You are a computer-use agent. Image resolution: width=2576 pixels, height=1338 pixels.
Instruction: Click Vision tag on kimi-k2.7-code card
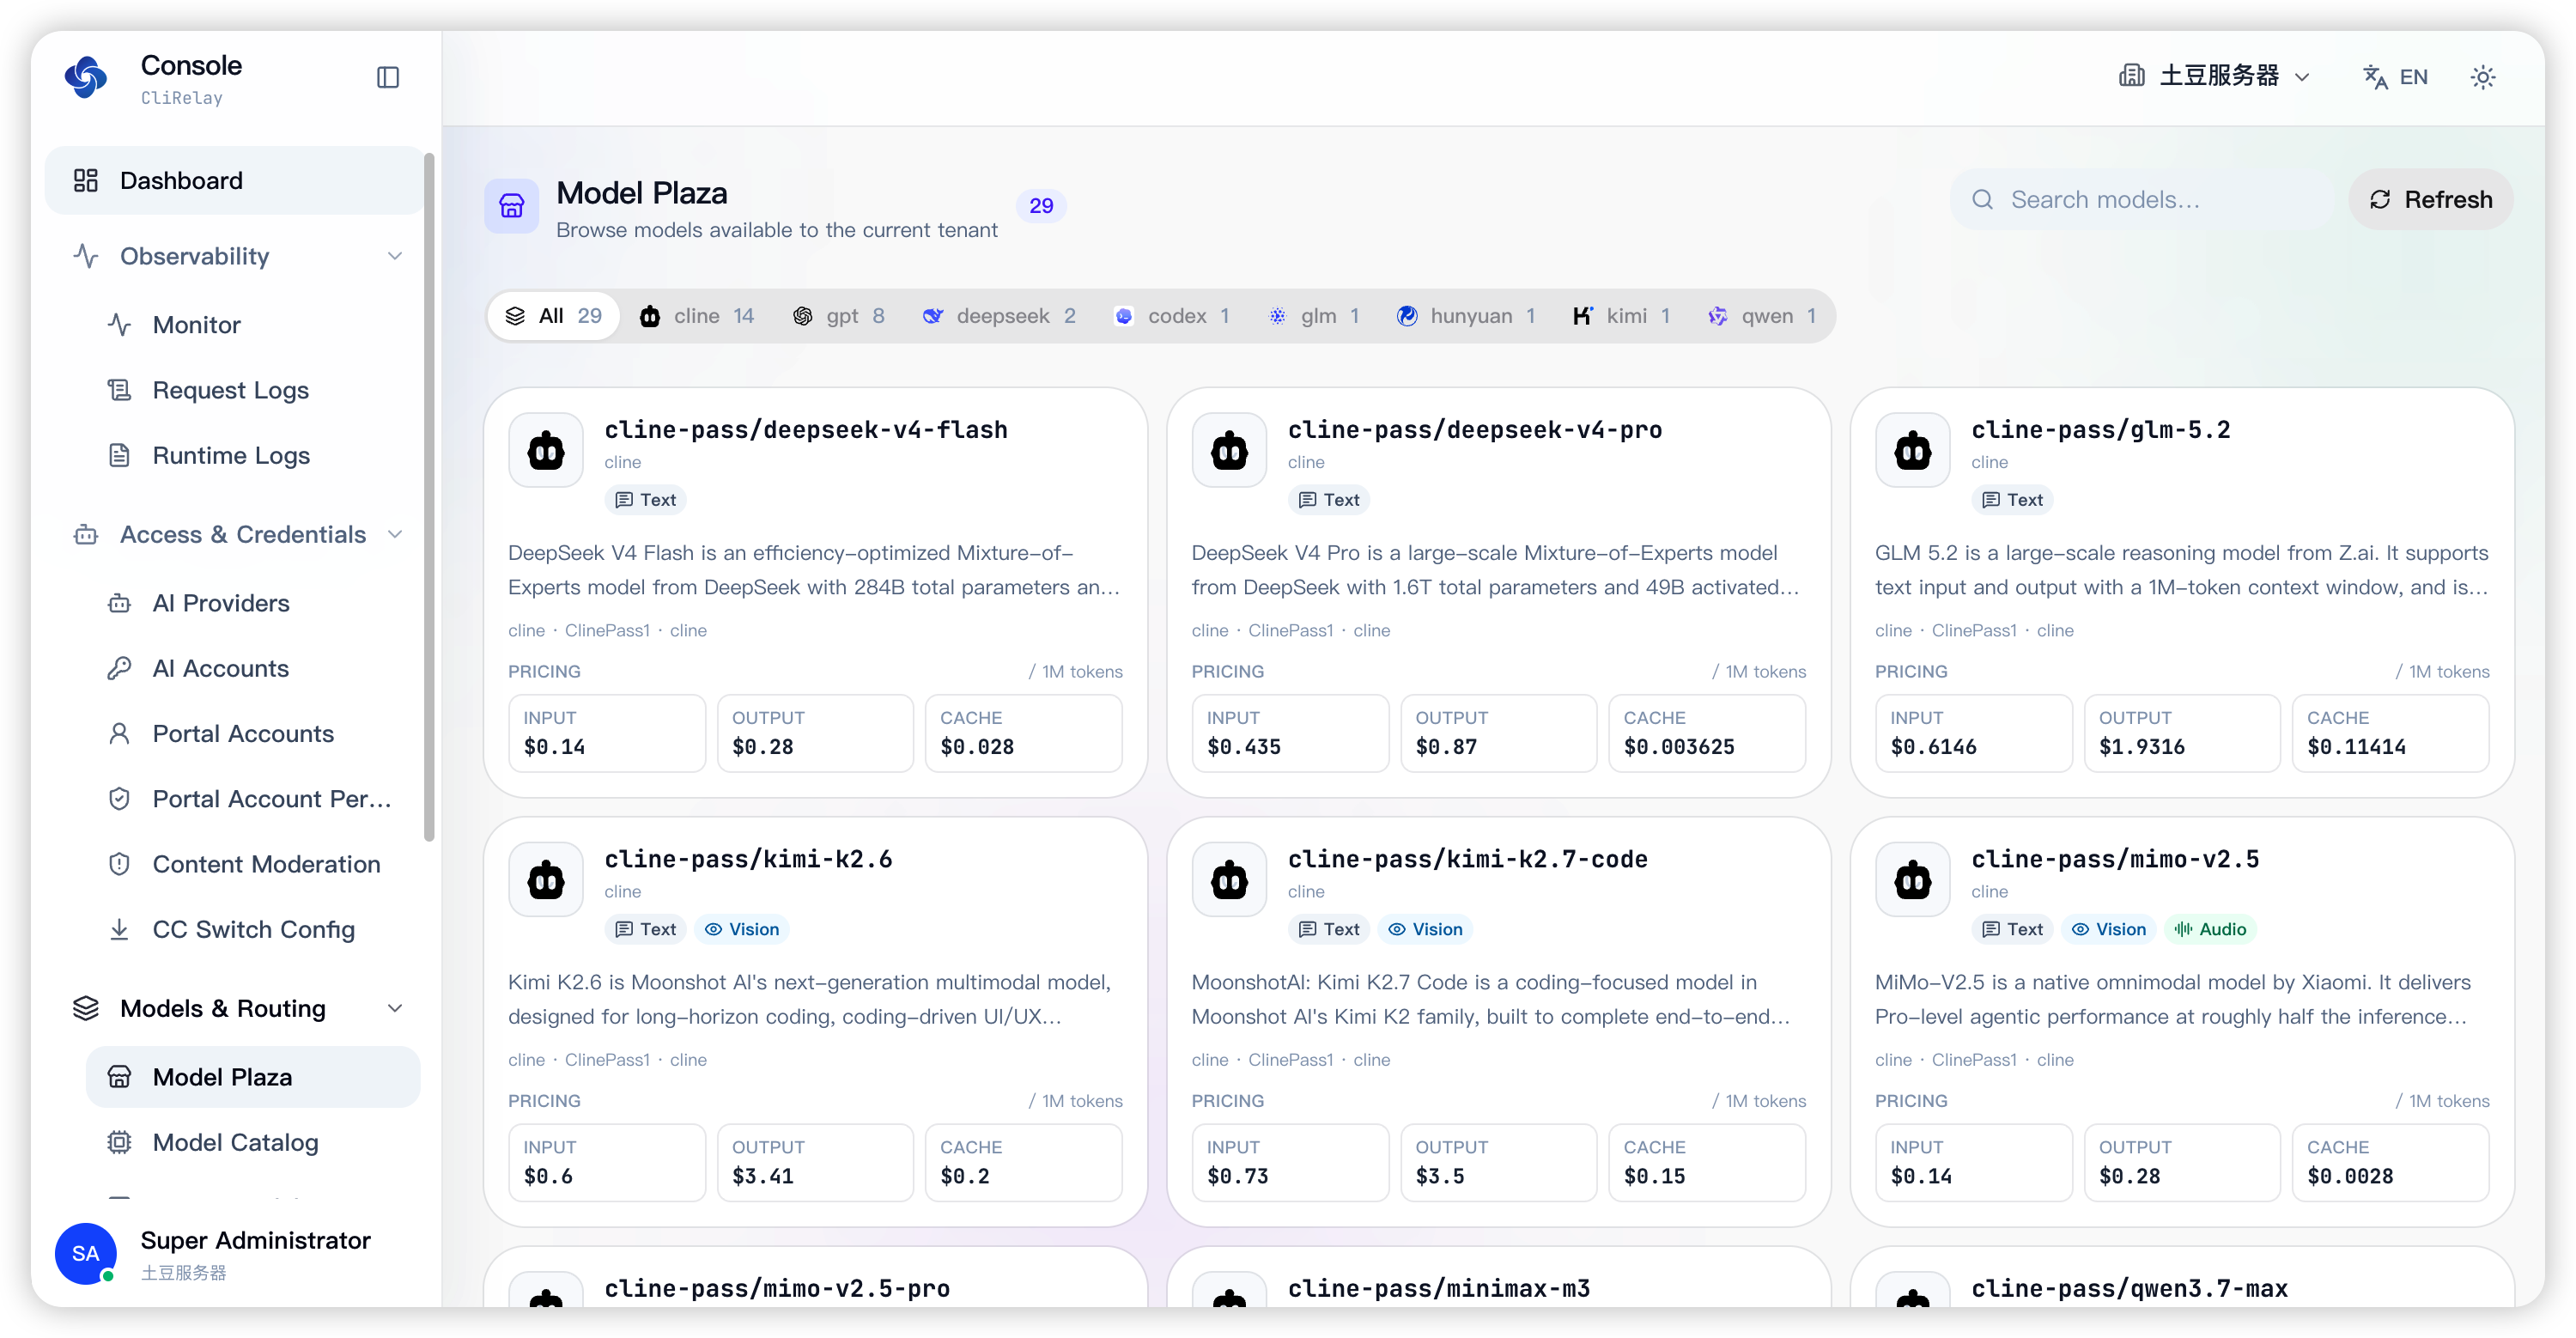coord(1426,929)
